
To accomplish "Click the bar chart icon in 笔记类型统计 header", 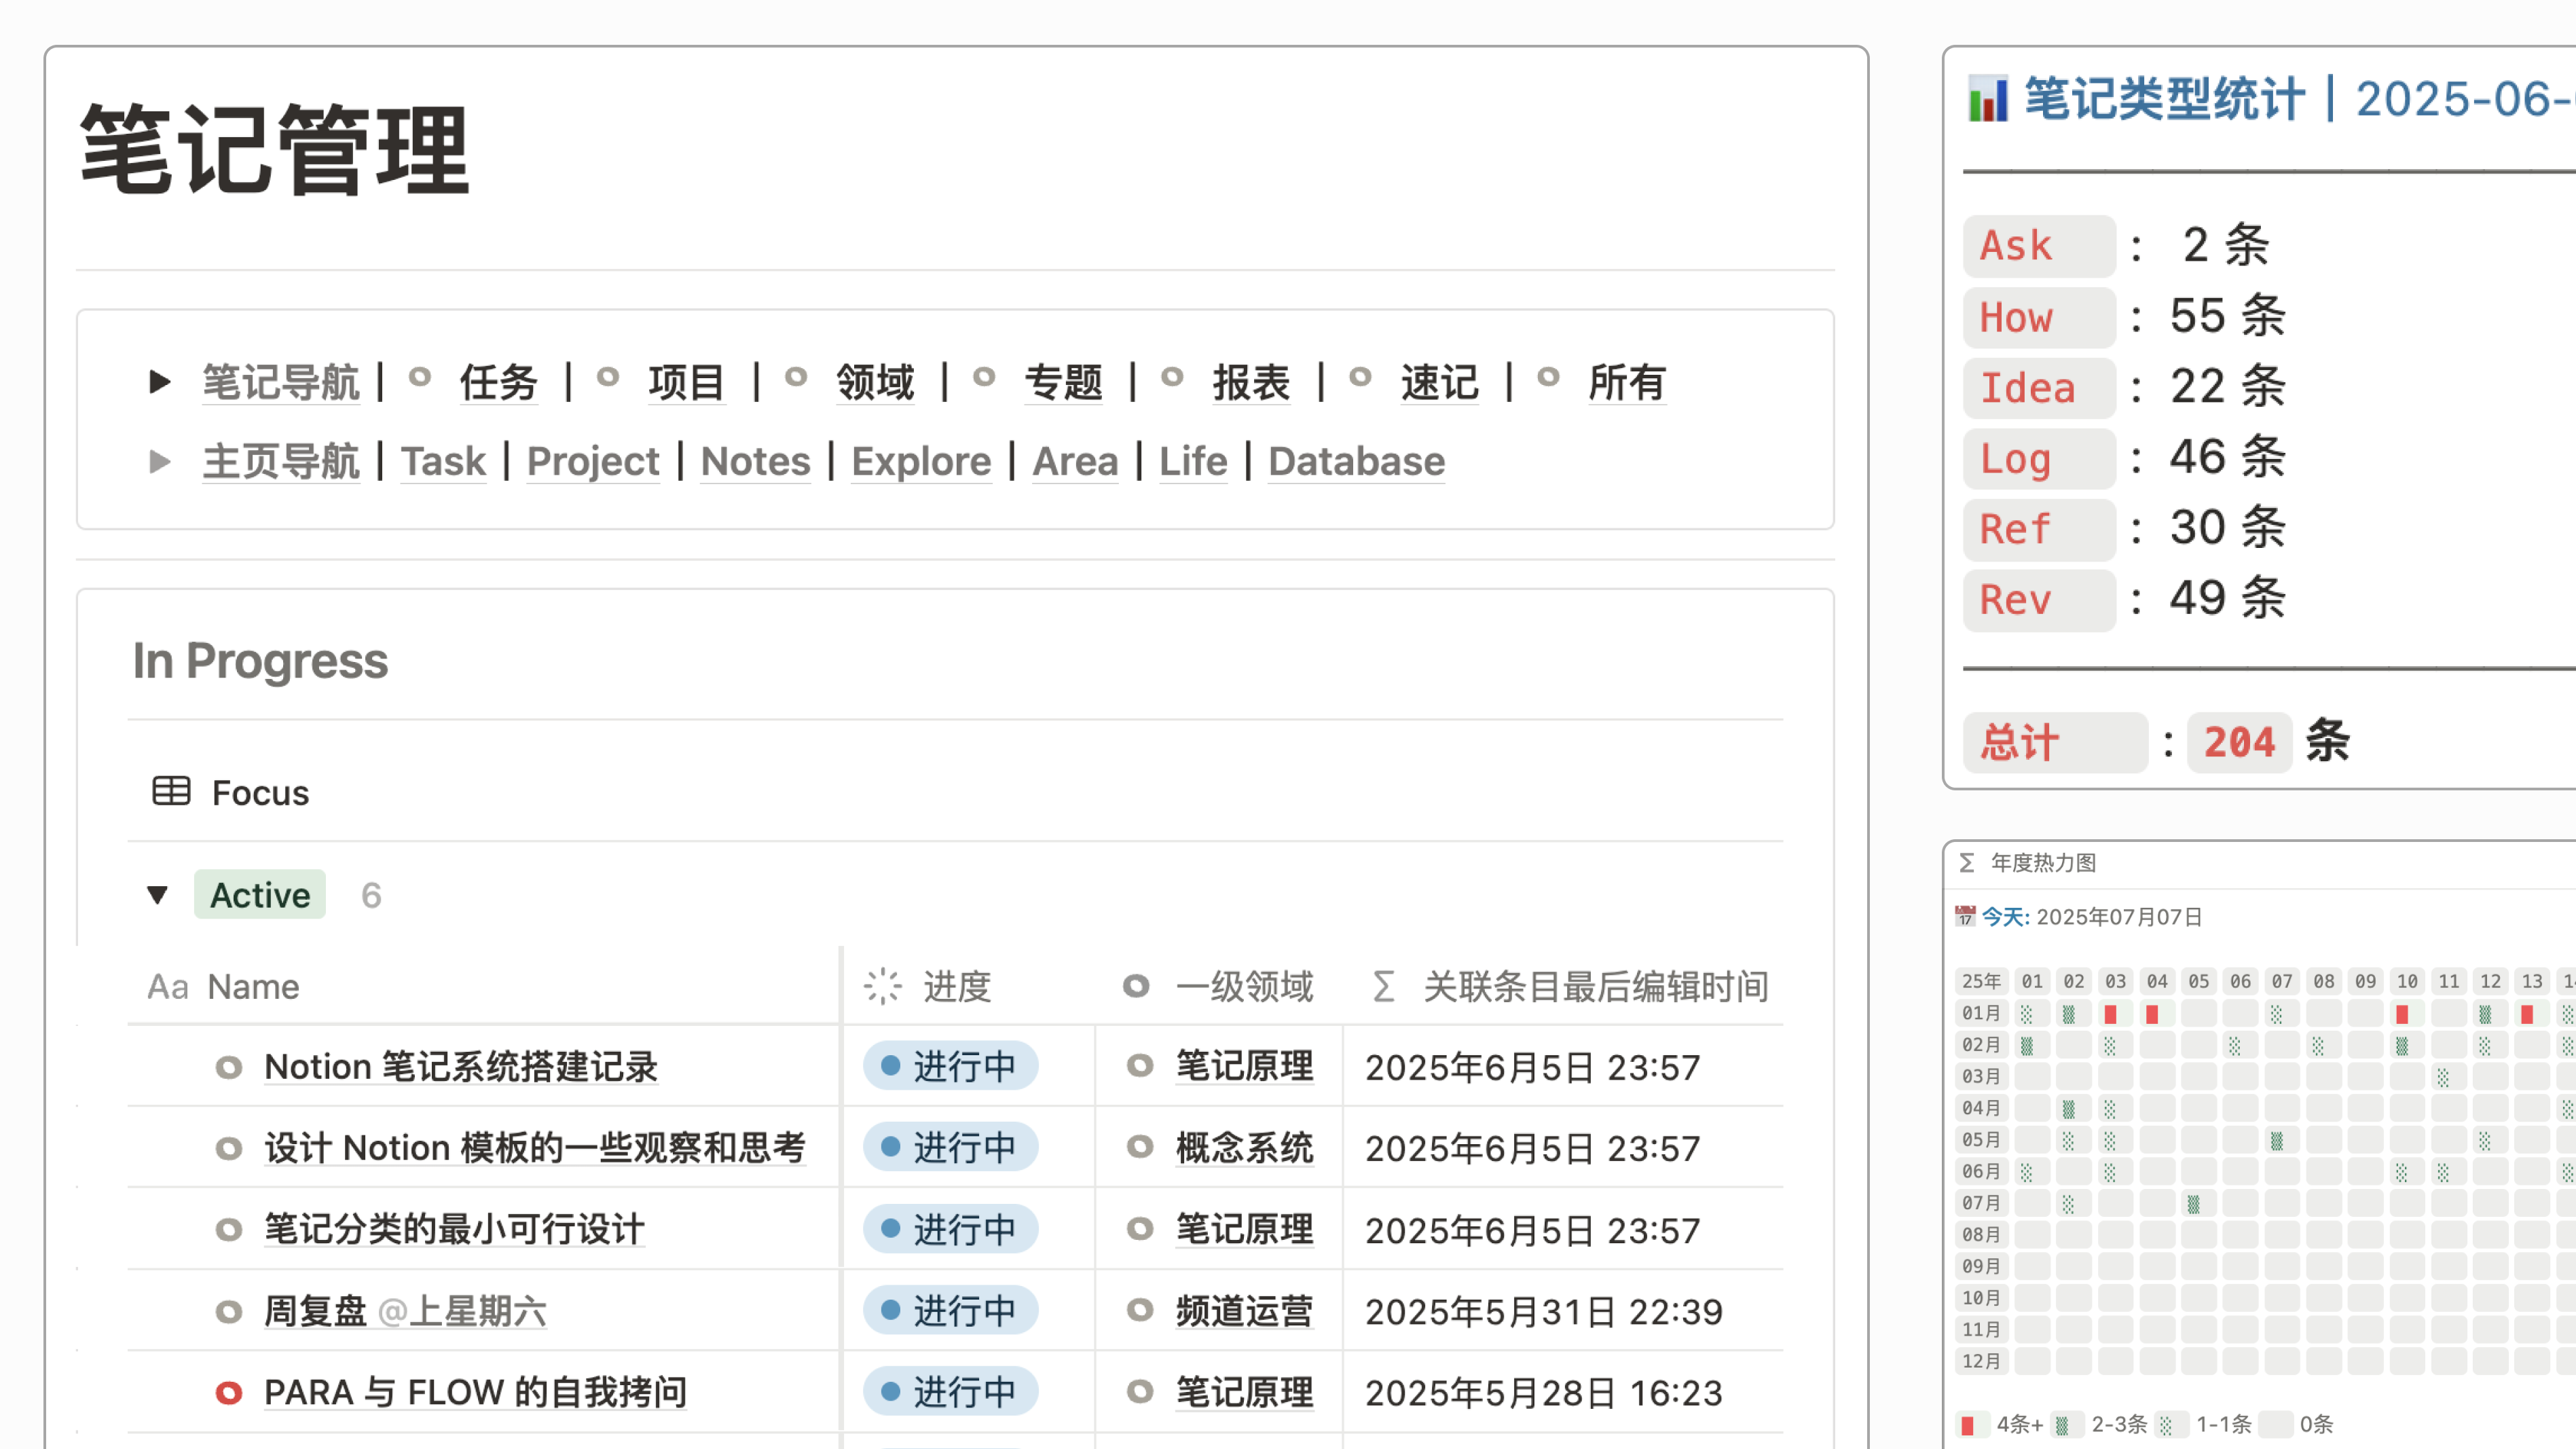I will point(1989,99).
